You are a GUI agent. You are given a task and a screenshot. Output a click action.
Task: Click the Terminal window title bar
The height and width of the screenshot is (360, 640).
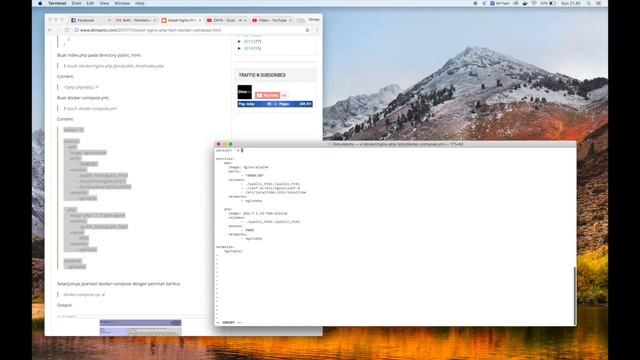(x=395, y=144)
